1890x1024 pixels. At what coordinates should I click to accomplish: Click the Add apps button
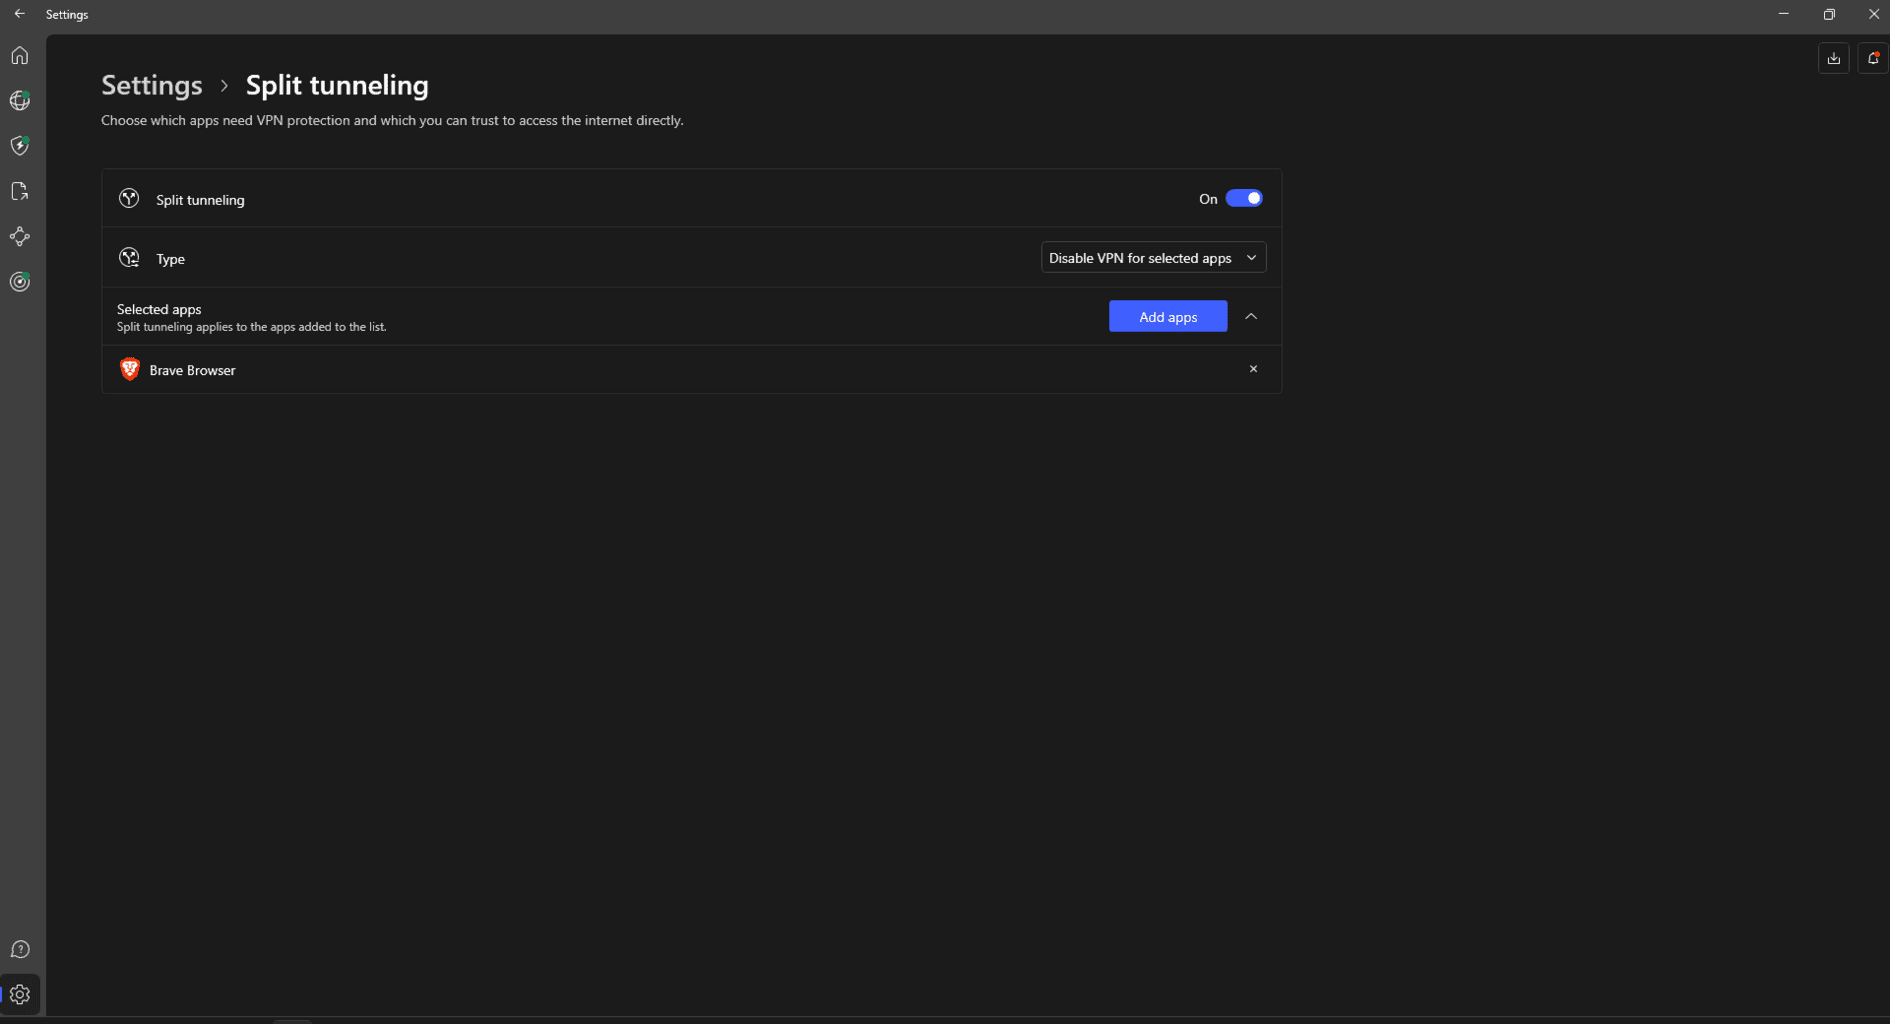tap(1167, 316)
